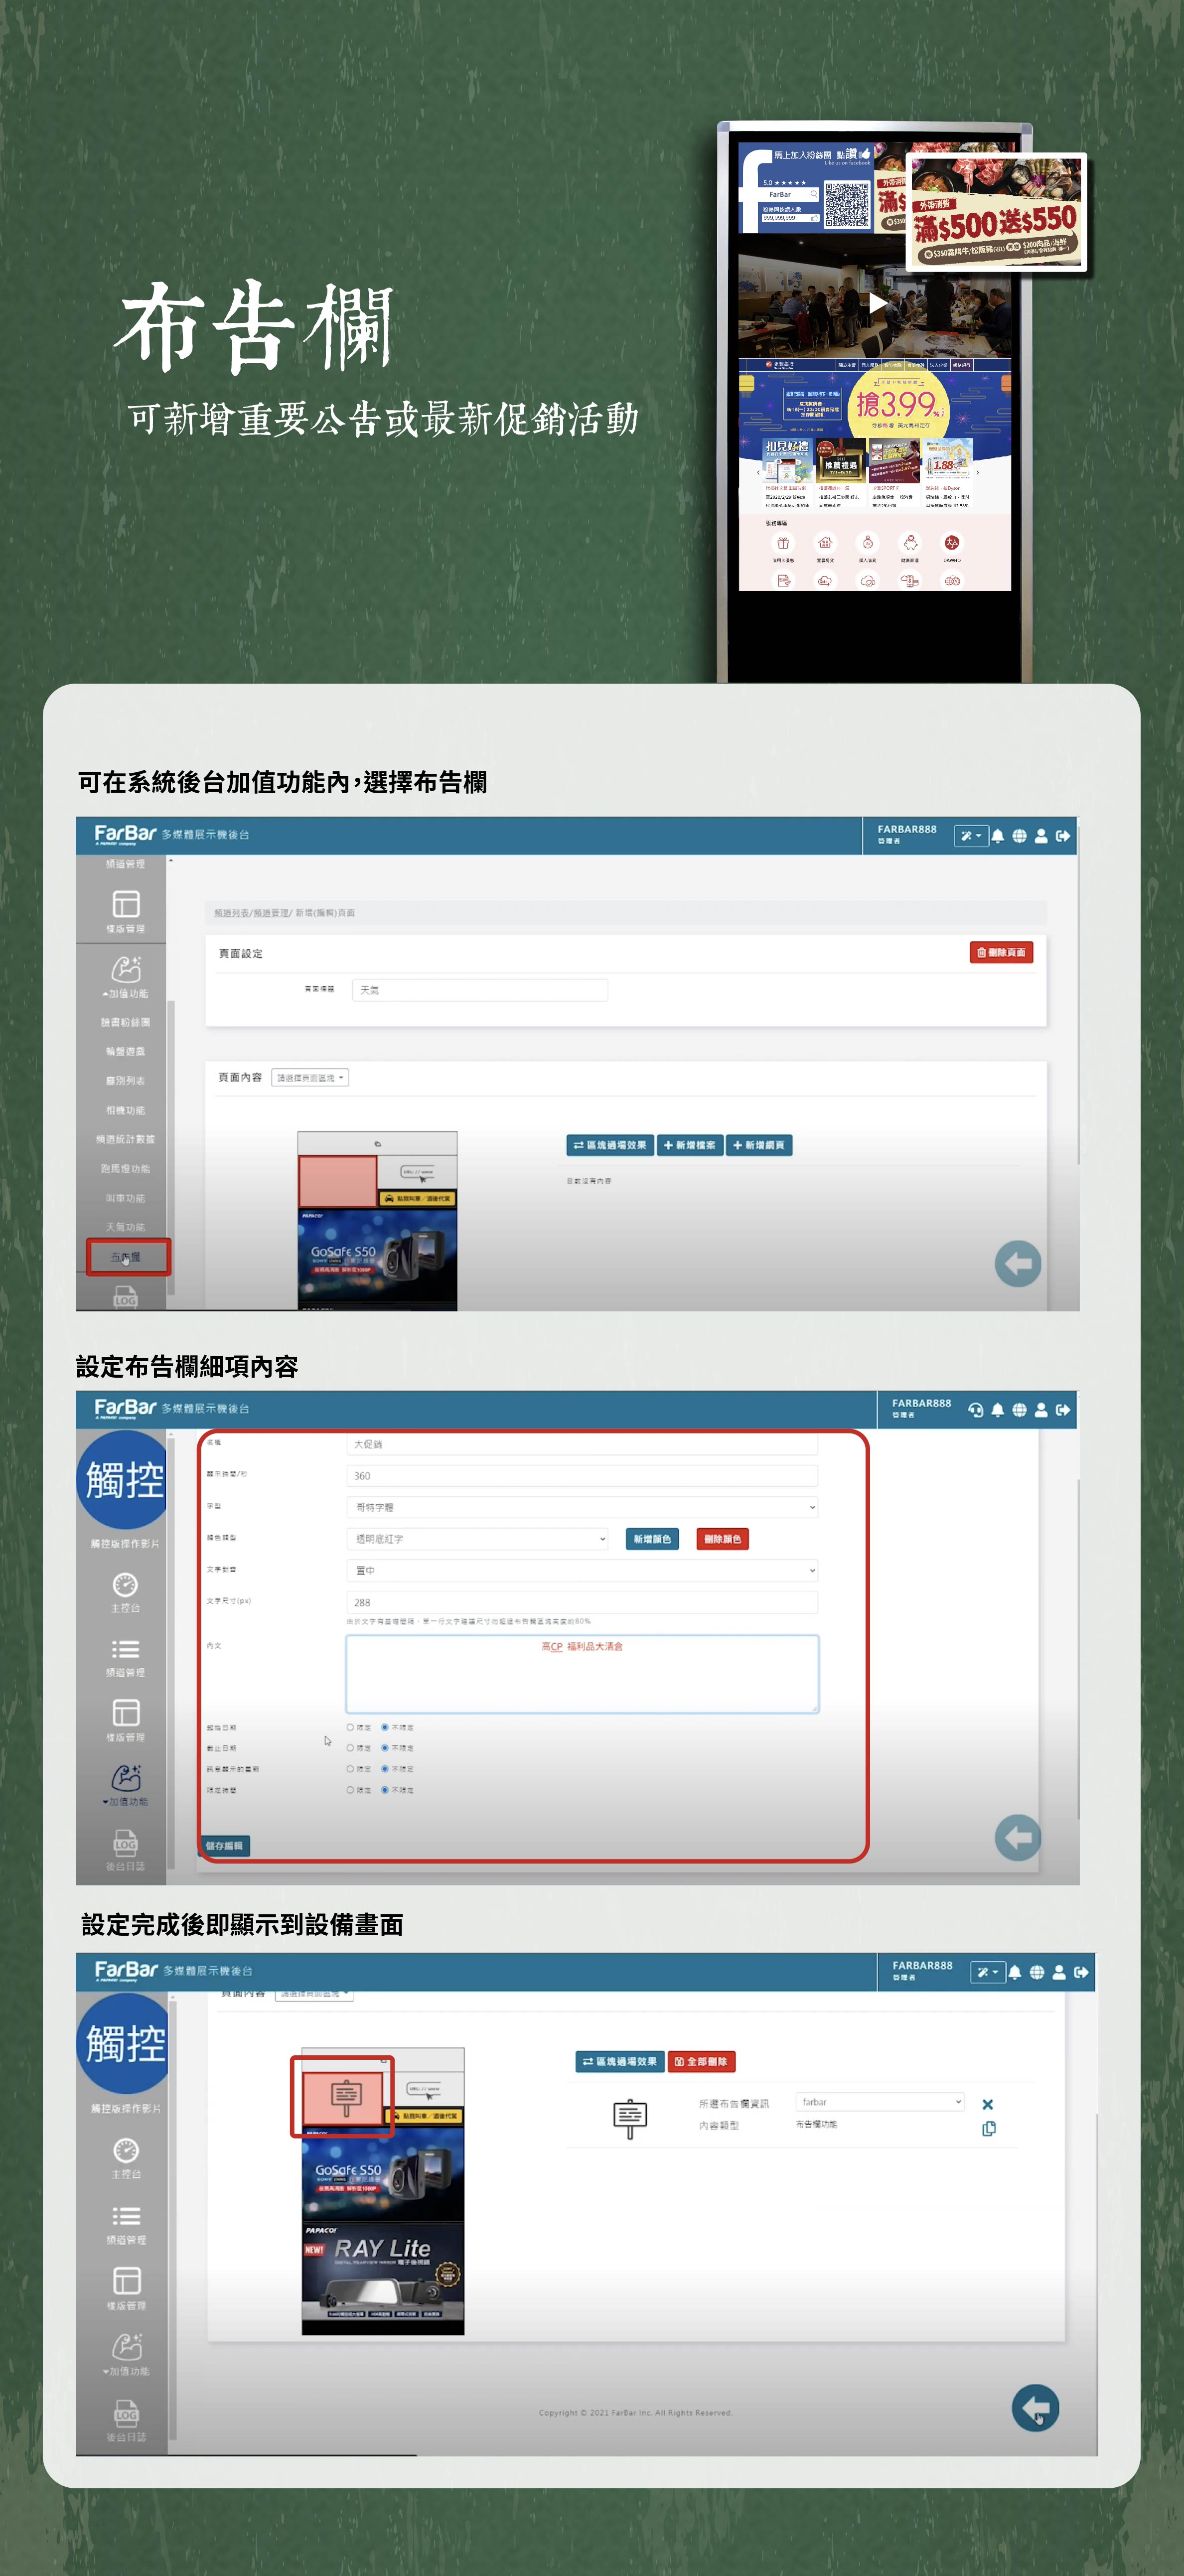The image size is (1184, 2576).
Task: Collapse 加值功能 menu in first screenshot sidebar
Action: pos(125,994)
